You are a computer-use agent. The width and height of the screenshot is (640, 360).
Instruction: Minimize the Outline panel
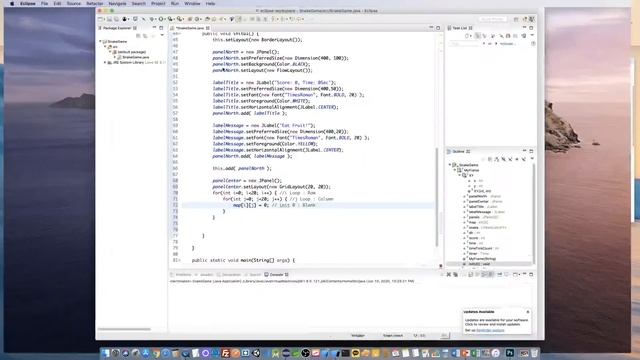[x=524, y=151]
